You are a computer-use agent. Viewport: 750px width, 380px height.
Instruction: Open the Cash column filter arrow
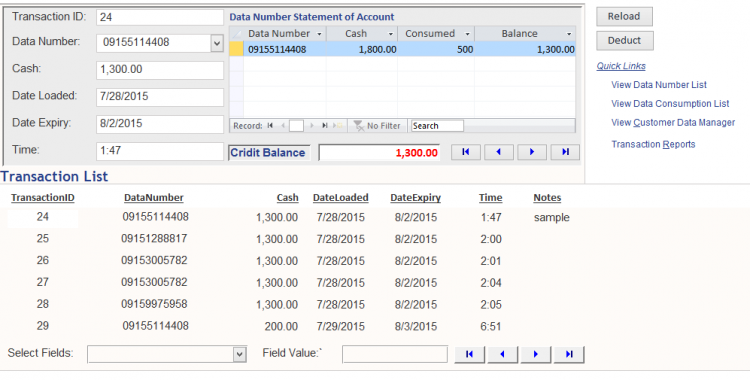(390, 34)
